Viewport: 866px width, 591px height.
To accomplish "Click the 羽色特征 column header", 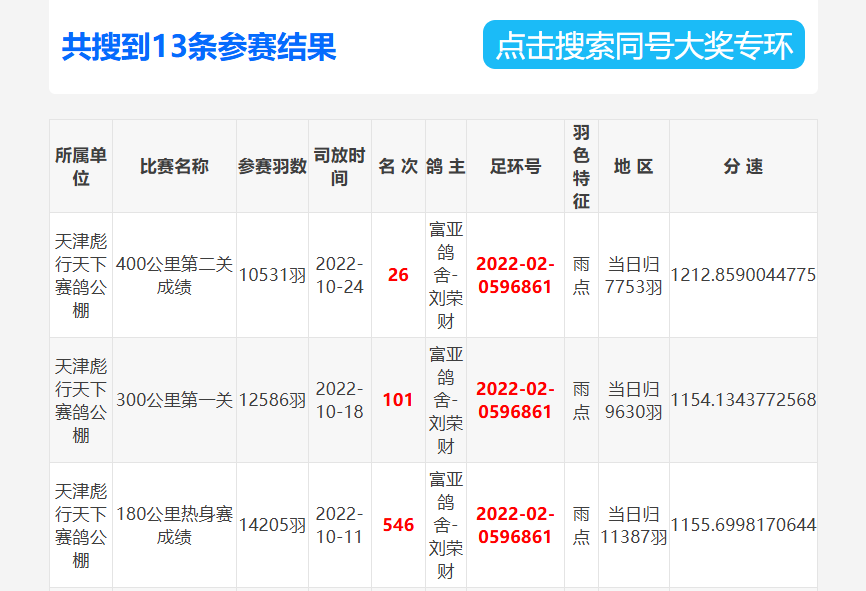I will pyautogui.click(x=581, y=167).
